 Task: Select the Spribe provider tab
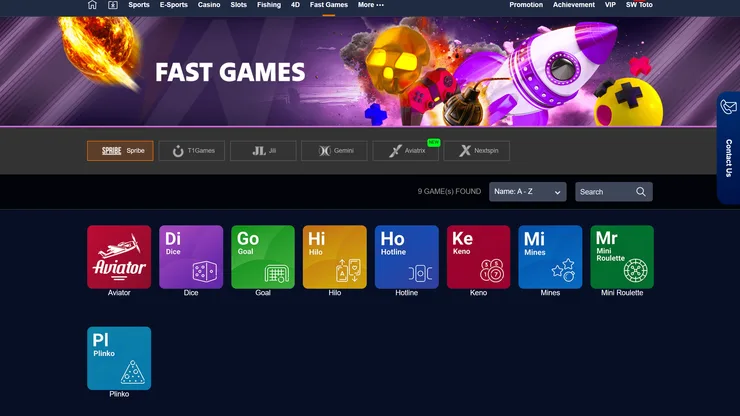point(120,151)
